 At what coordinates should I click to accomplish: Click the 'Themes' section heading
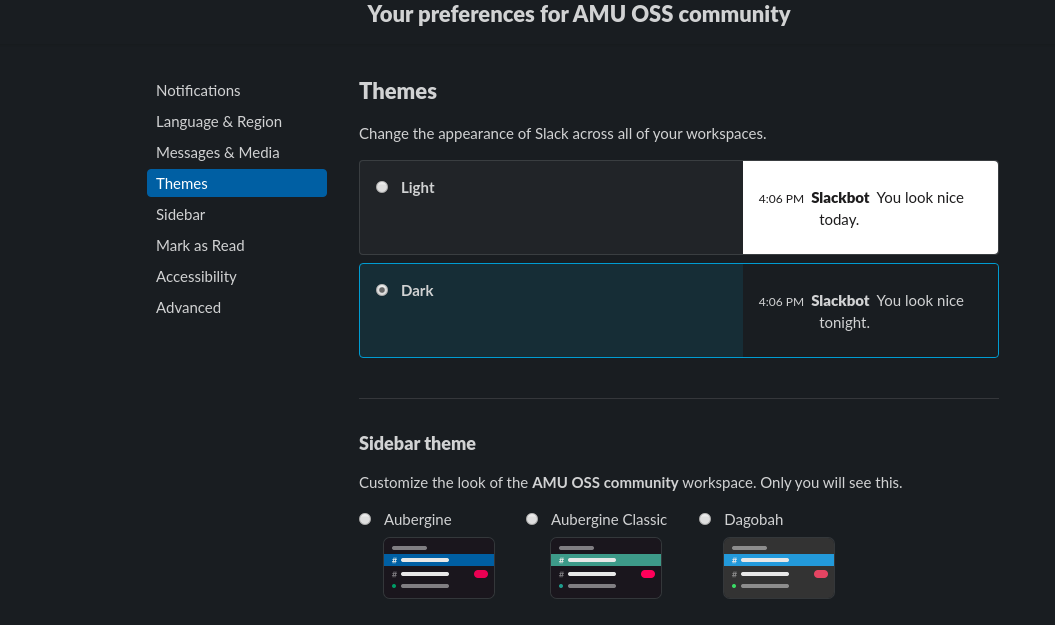pyautogui.click(x=398, y=91)
